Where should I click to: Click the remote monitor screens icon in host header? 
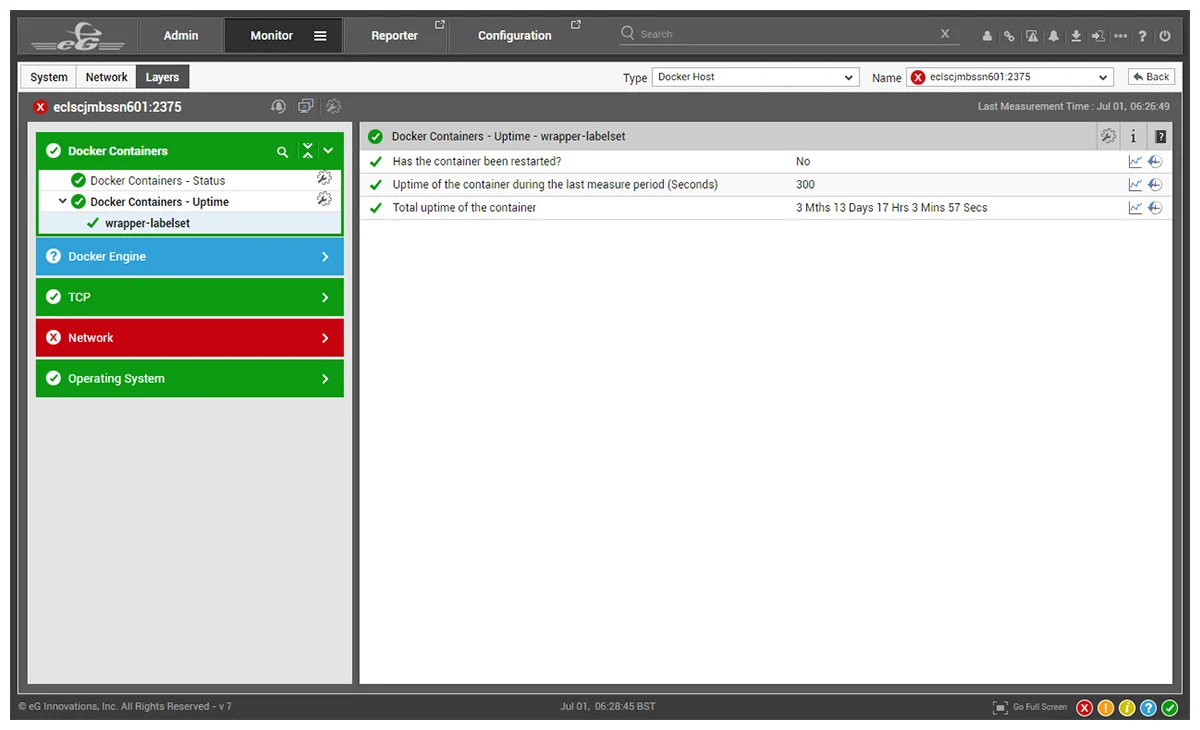pyautogui.click(x=306, y=106)
